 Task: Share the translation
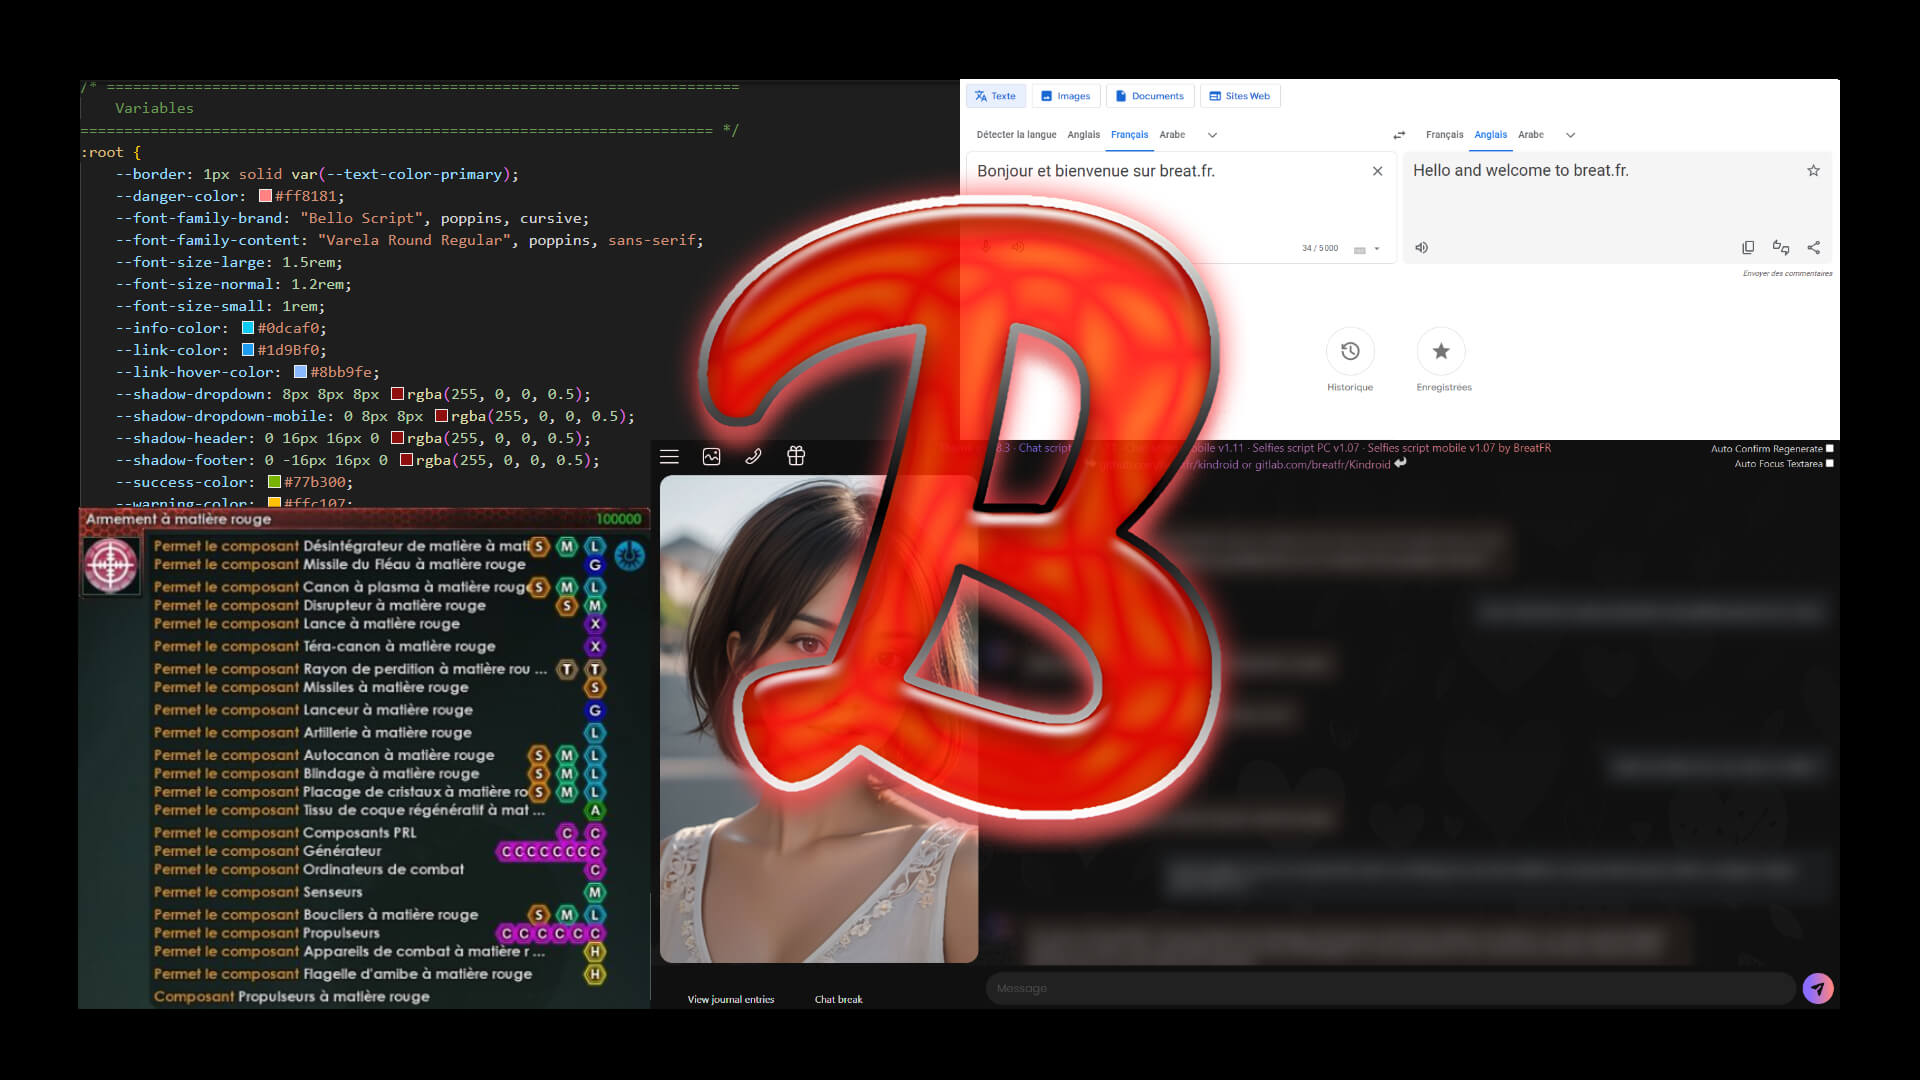(x=1813, y=248)
